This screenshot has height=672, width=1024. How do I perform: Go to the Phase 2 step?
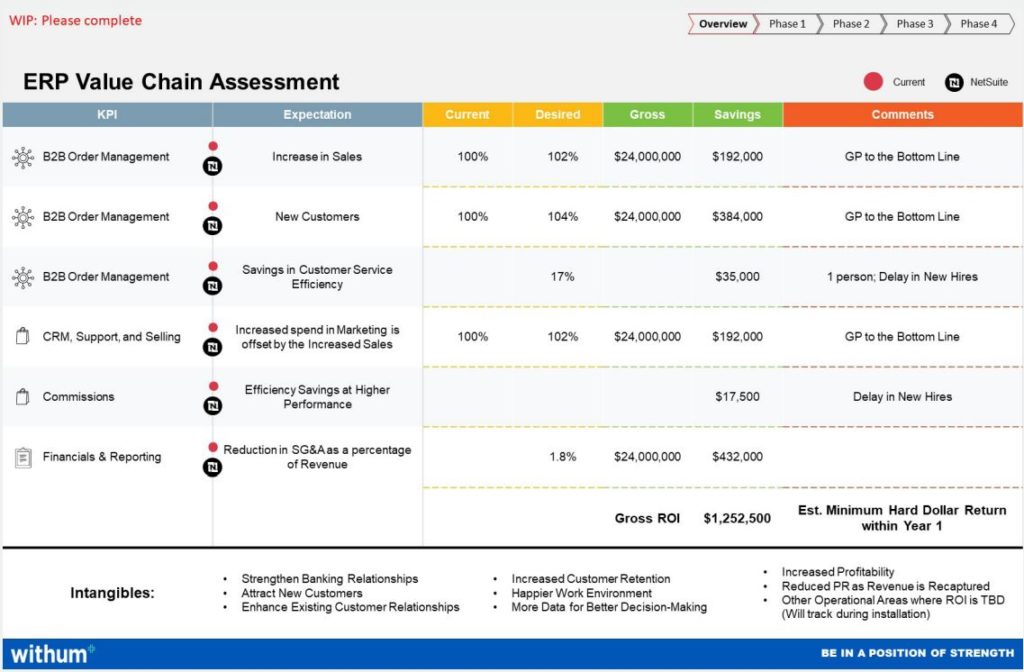click(x=851, y=24)
